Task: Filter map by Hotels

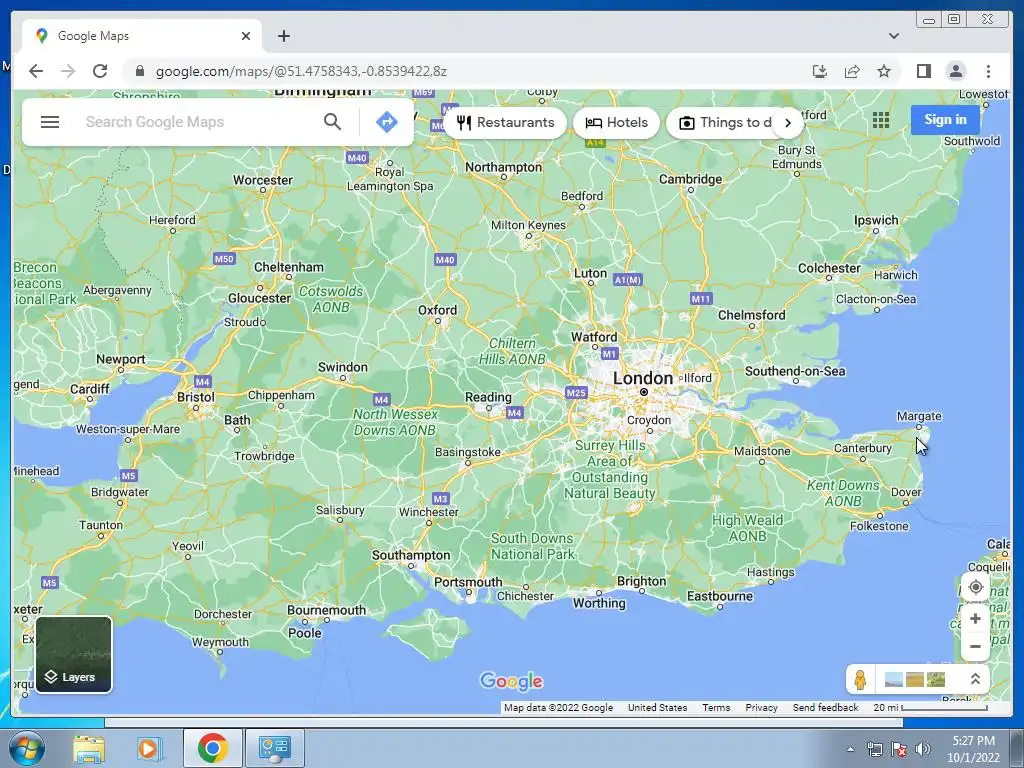Action: coord(616,123)
